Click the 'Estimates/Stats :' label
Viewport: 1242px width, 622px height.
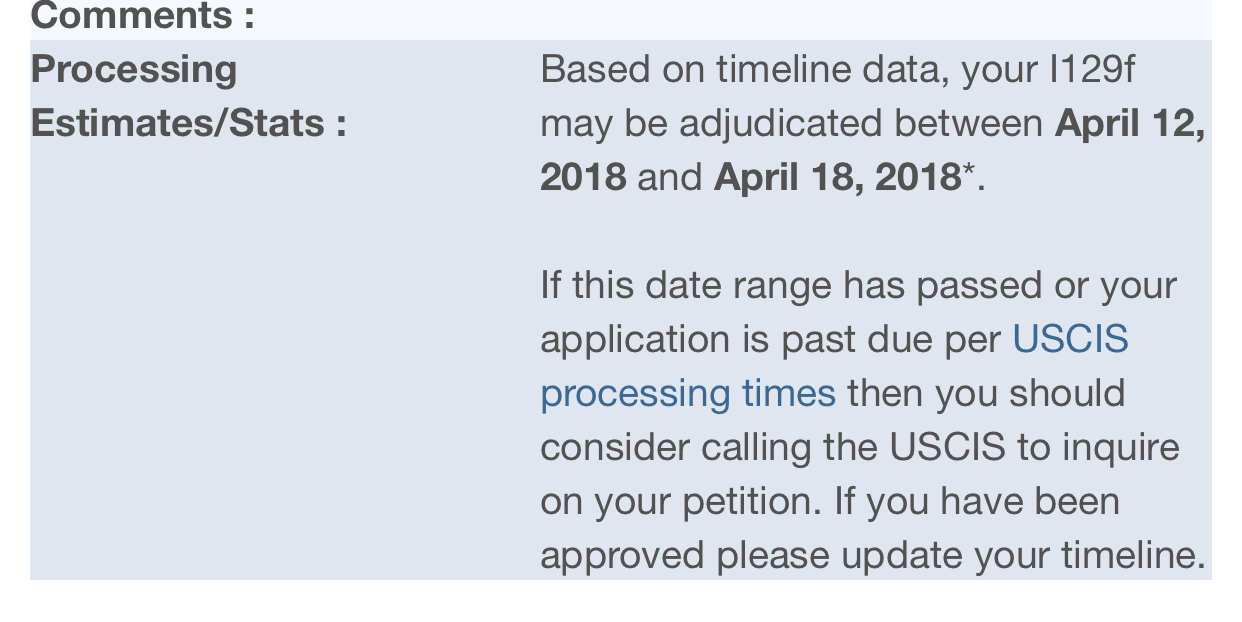189,123
